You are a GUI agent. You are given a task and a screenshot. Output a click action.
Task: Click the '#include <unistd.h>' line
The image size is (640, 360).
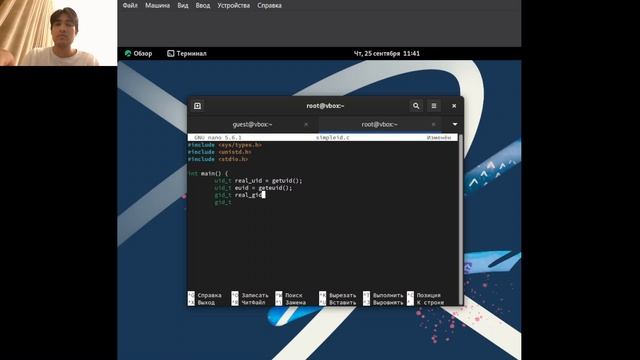pyautogui.click(x=220, y=152)
